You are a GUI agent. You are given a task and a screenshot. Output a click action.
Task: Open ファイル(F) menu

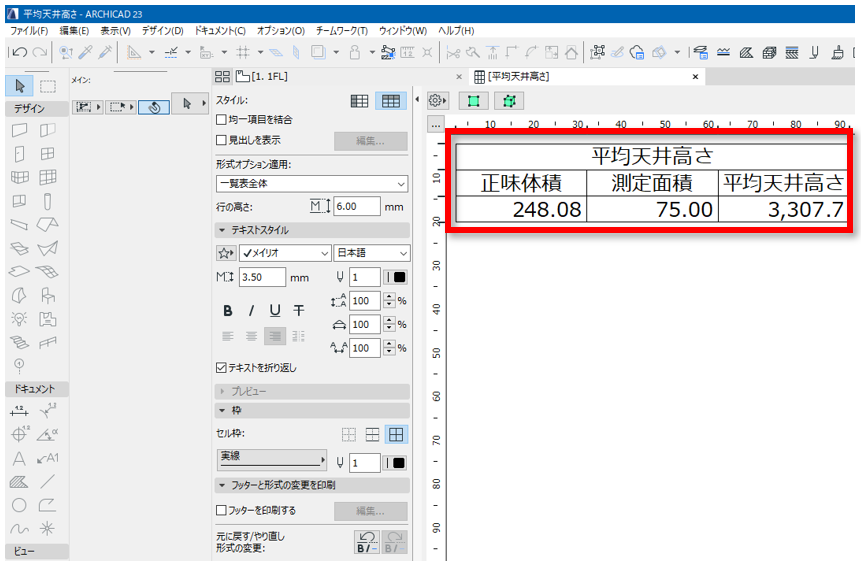(29, 31)
